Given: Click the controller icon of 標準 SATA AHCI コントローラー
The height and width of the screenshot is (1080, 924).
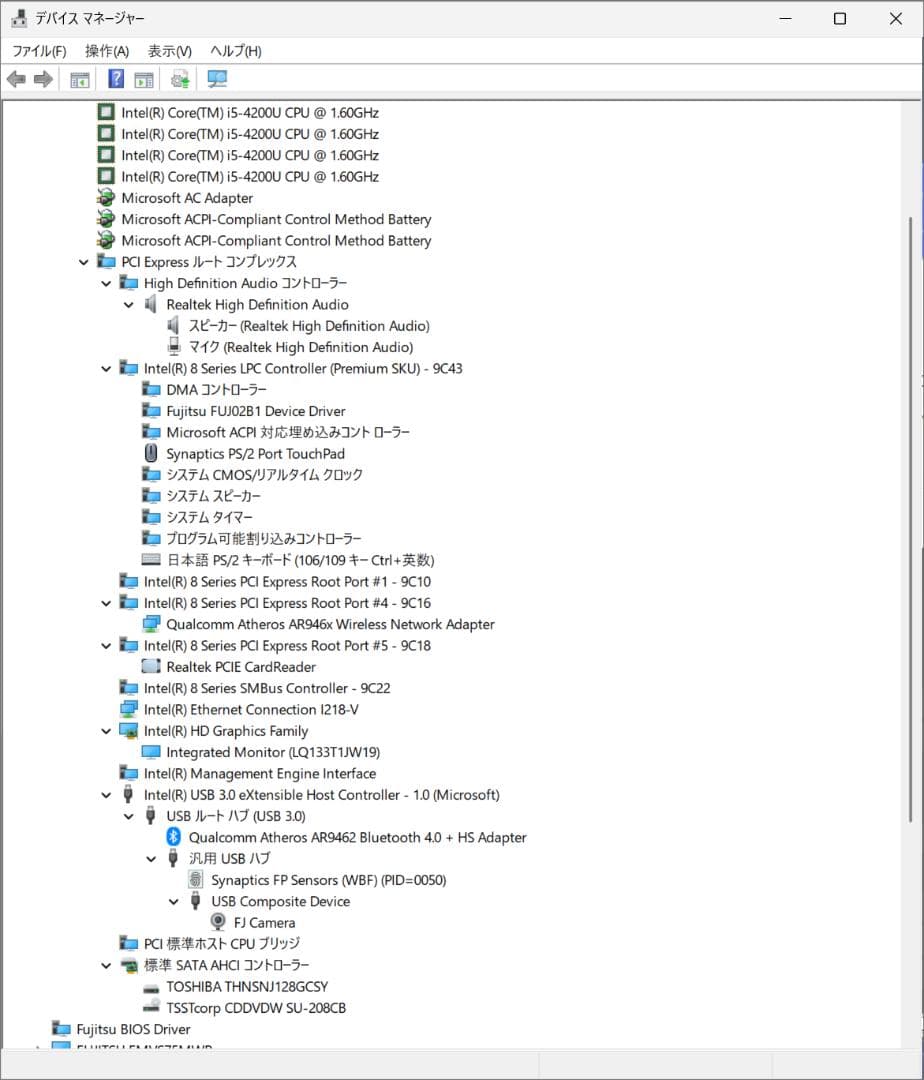Looking at the screenshot, I should pyautogui.click(x=129, y=965).
